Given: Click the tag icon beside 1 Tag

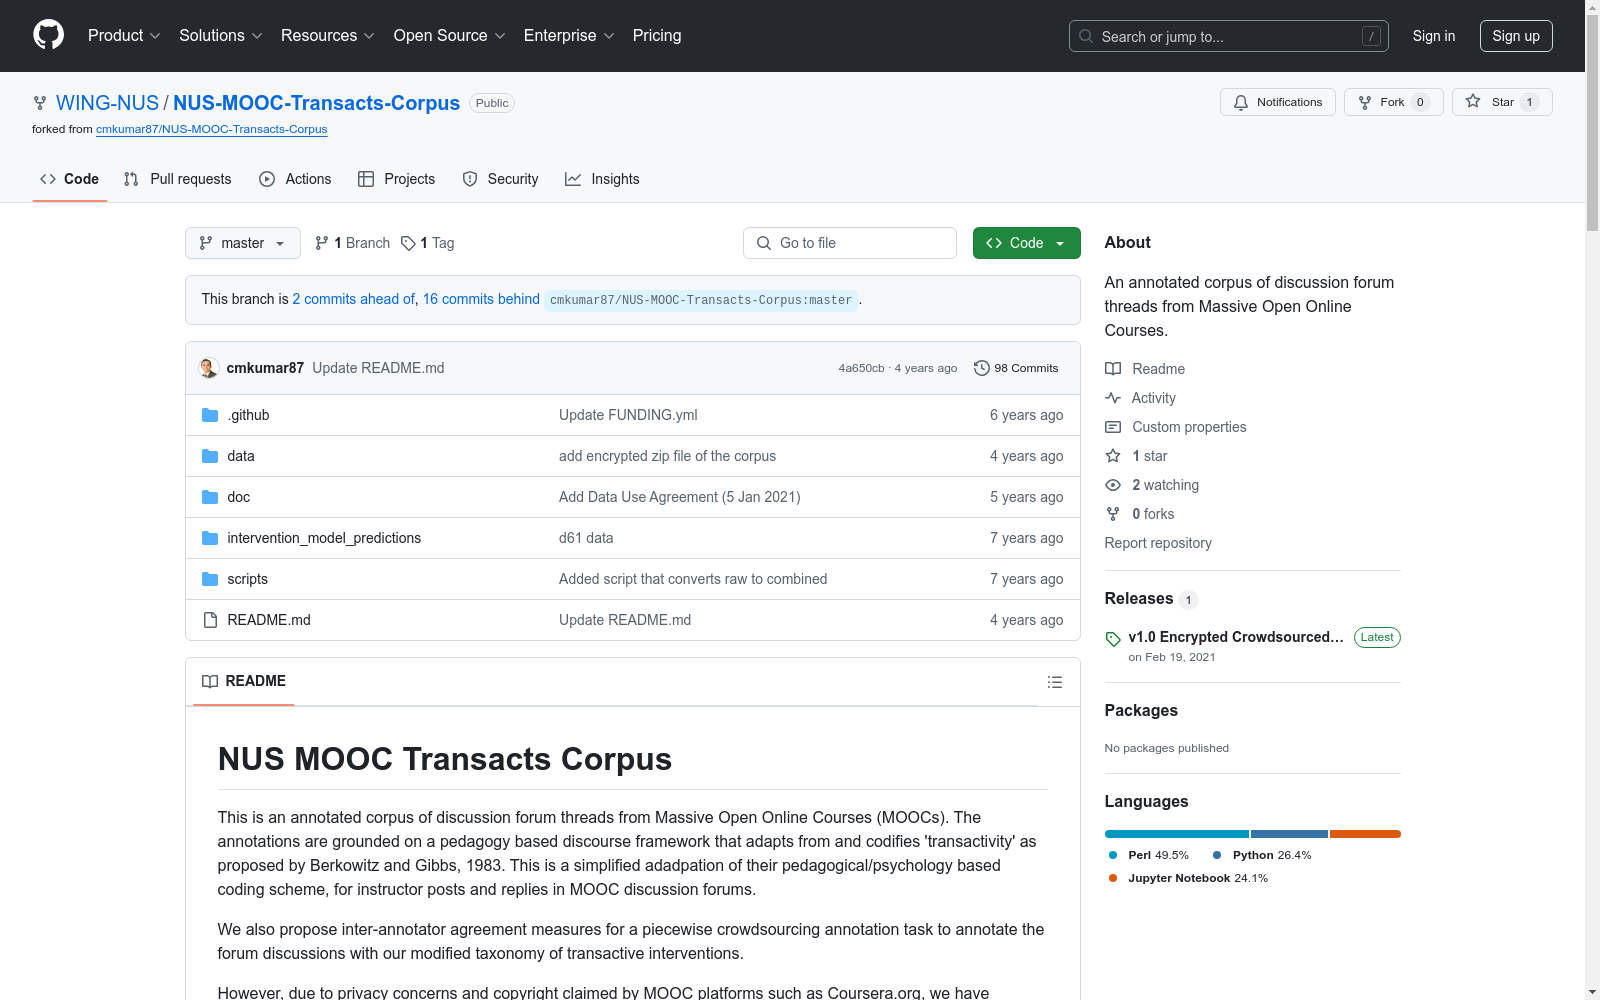Looking at the screenshot, I should (408, 243).
